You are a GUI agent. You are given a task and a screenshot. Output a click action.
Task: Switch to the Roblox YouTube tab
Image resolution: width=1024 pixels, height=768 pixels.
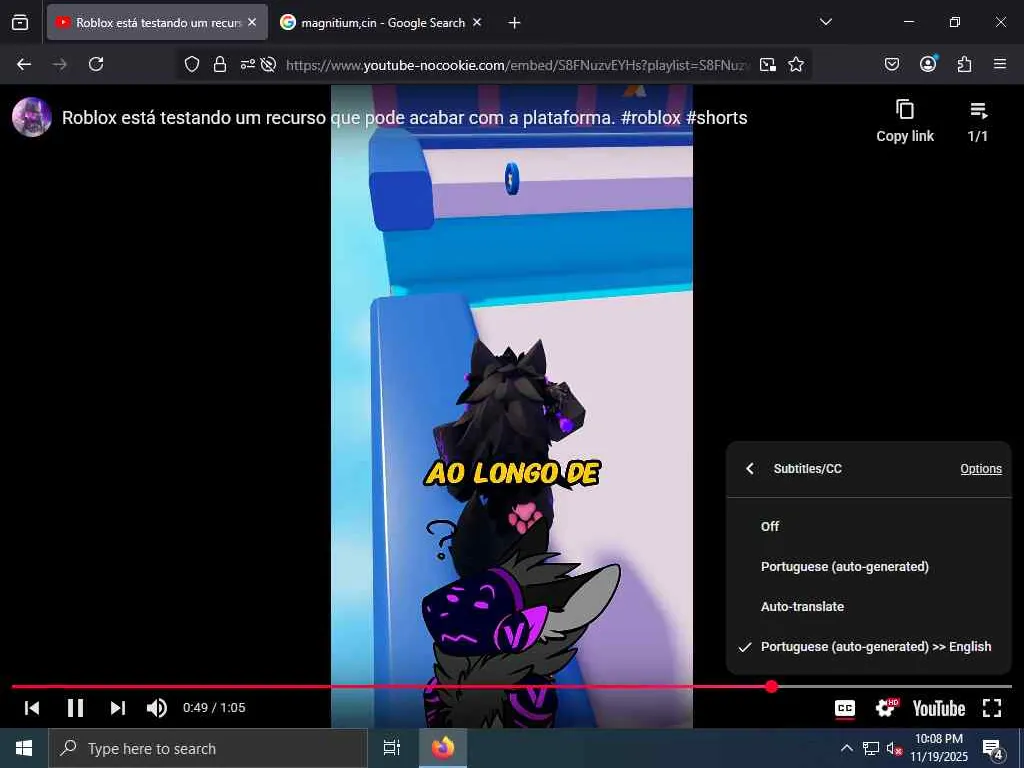(x=157, y=22)
